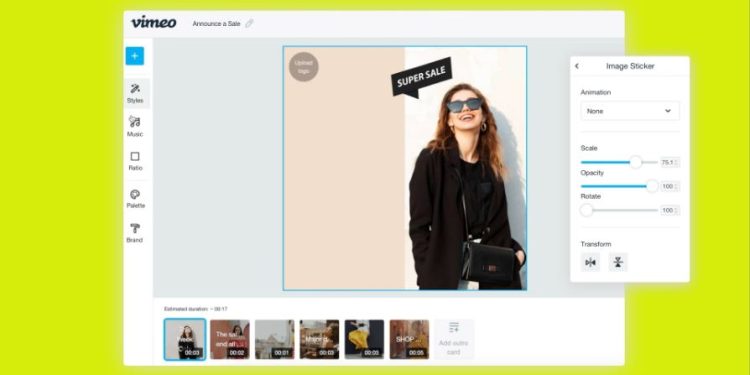Select the second scene thumbnail lasting 00:02
750x375 pixels.
pos(230,340)
